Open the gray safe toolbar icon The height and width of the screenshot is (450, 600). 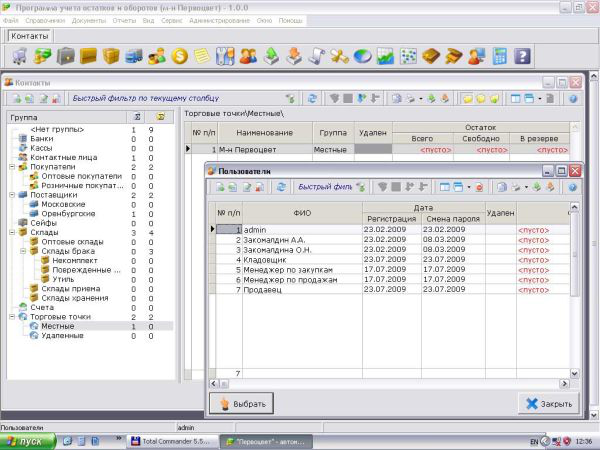pyautogui.click(x=65, y=57)
